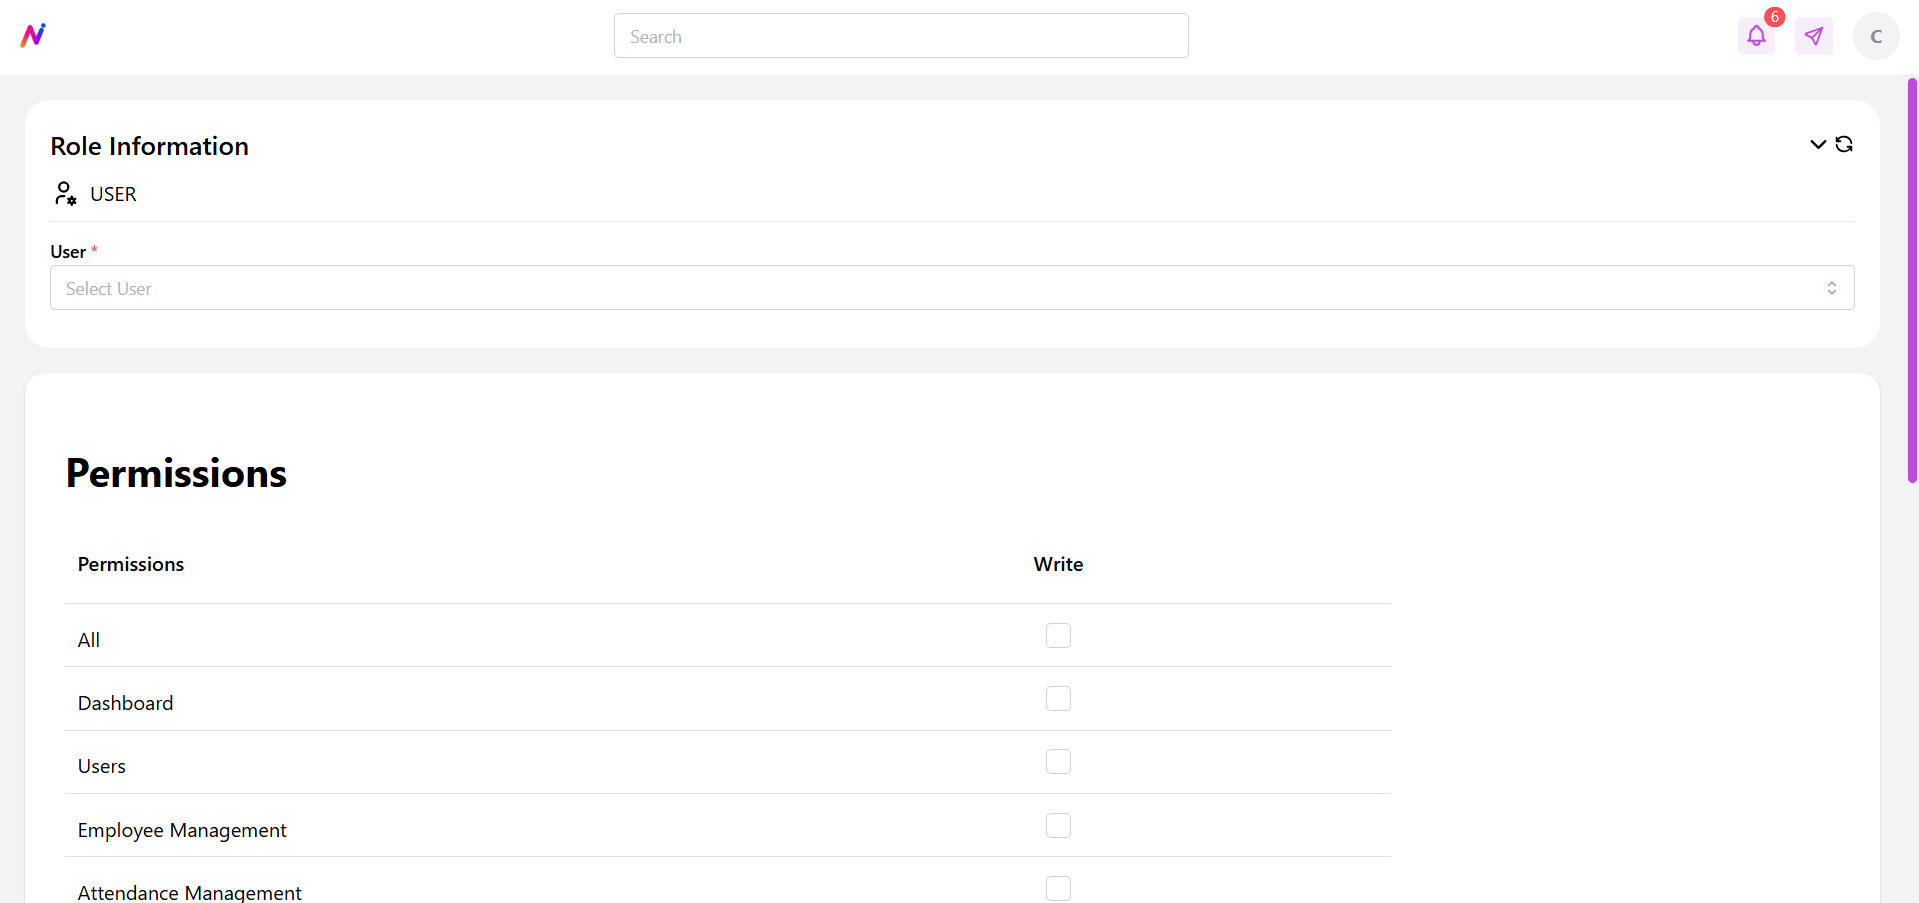Click the Permissions column header
Viewport: 1919px width, 903px height.
[x=131, y=564]
